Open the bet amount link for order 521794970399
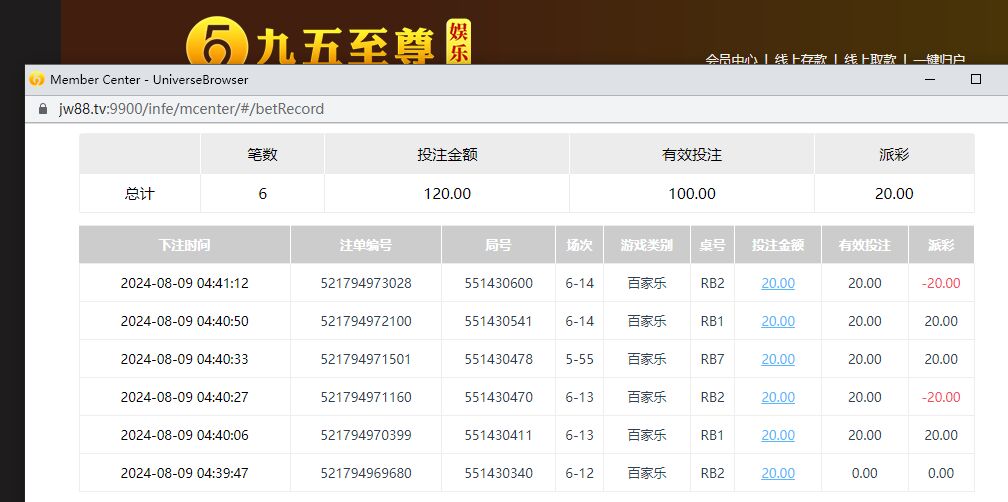The height and width of the screenshot is (502, 1008). point(778,435)
